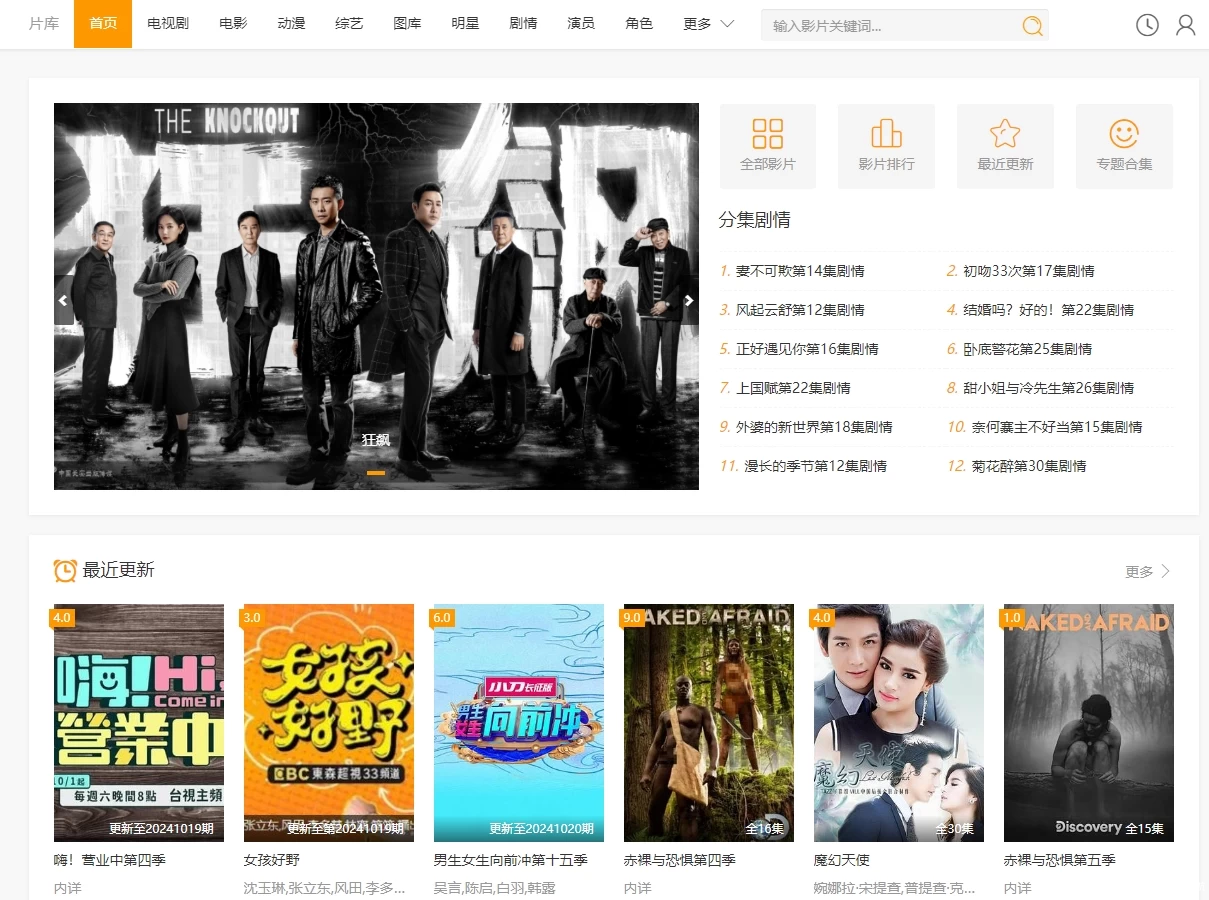Image resolution: width=1209 pixels, height=900 pixels.
Task: Open 卧底警花第25集剧情 link
Action: coord(1027,349)
